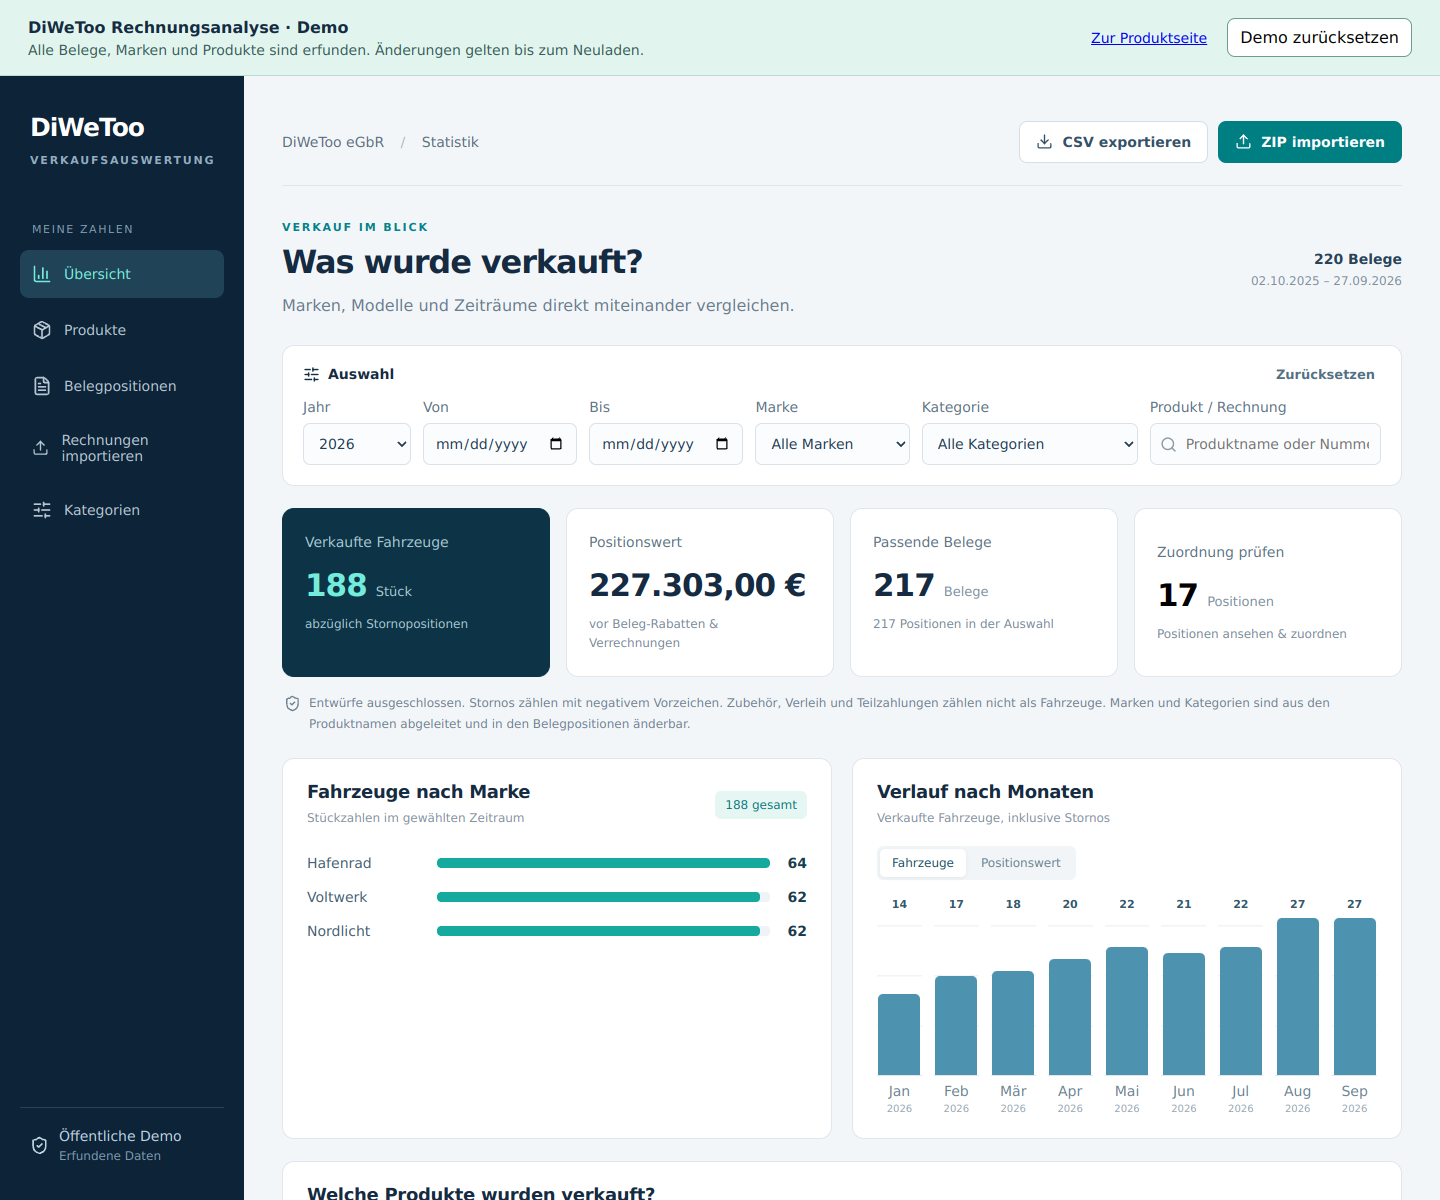Click the DiWeToo logo in sidebar
Viewport: 1440px width, 1200px height.
[x=88, y=127]
